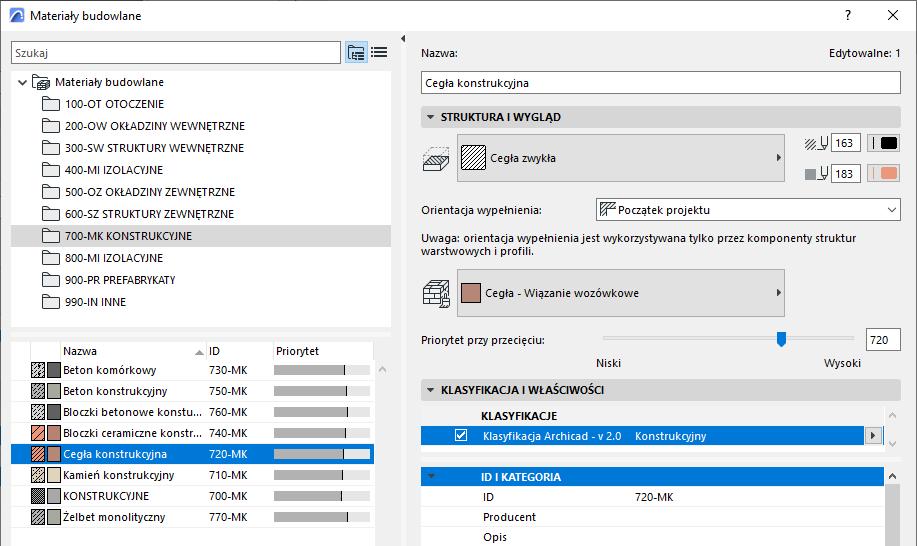Switch to flat list view icon
This screenshot has height=546, width=917.
coord(379,53)
